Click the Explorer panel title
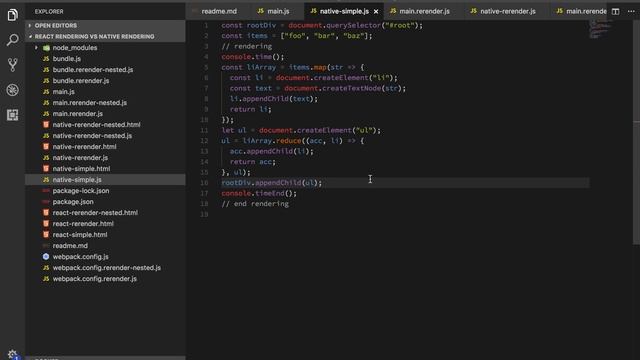Viewport: 640px width, 360px height. pos(49,11)
